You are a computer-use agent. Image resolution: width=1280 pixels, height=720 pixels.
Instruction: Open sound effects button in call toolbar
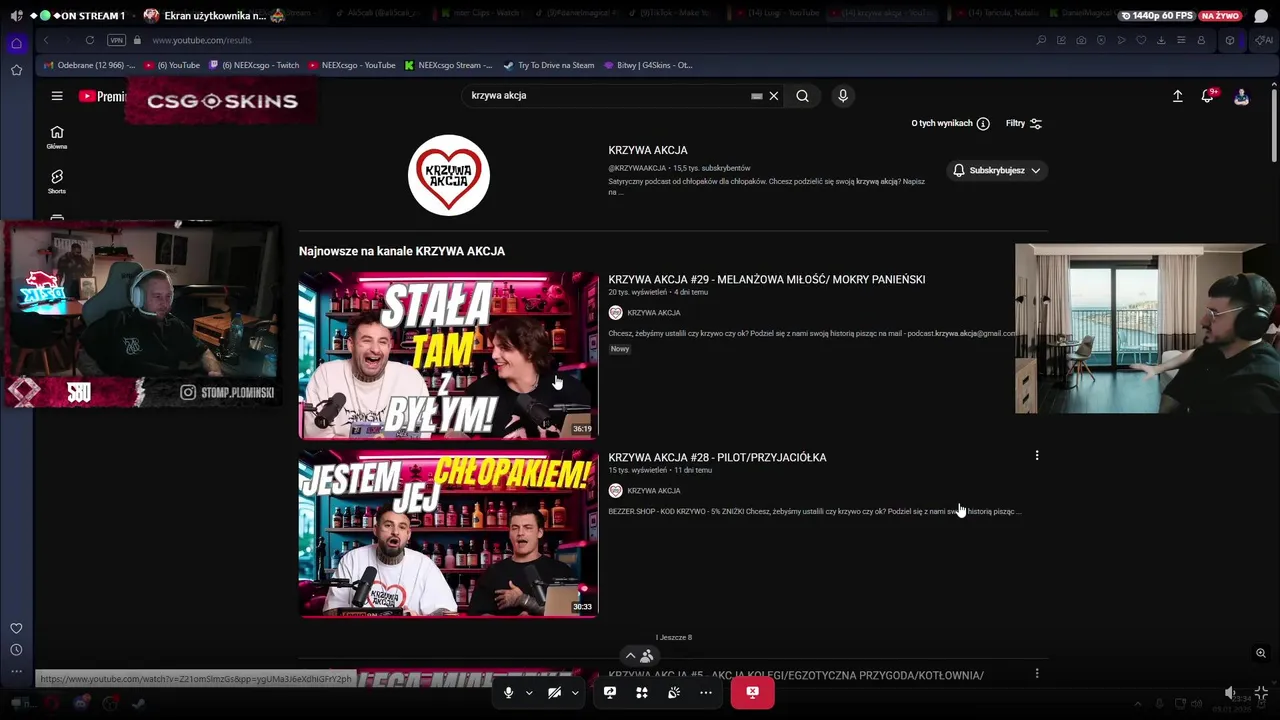(x=674, y=692)
